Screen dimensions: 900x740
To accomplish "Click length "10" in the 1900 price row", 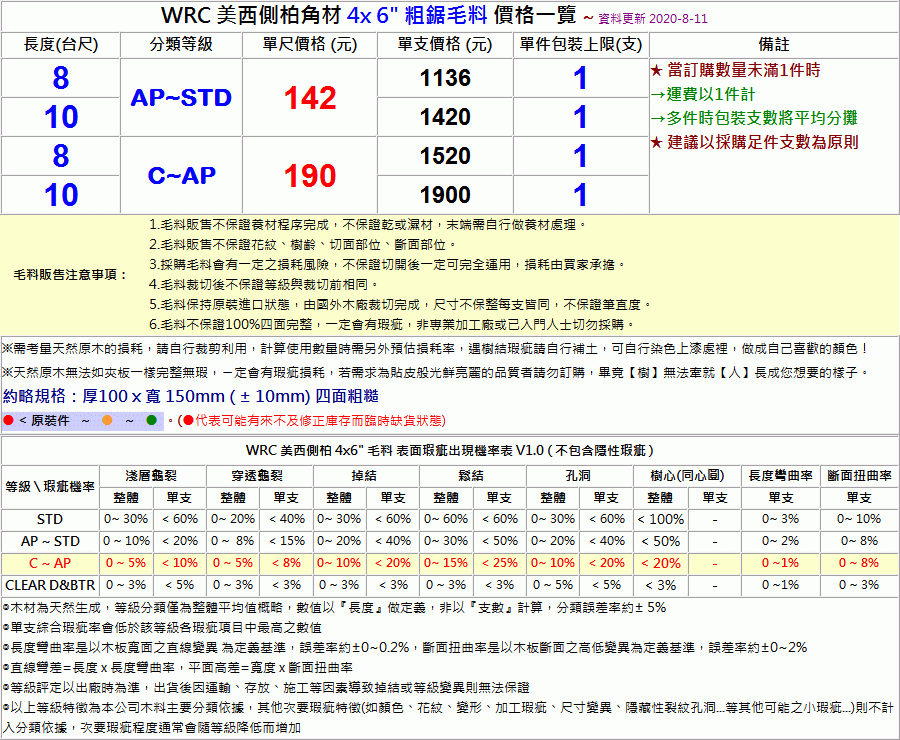I will pyautogui.click(x=61, y=195).
